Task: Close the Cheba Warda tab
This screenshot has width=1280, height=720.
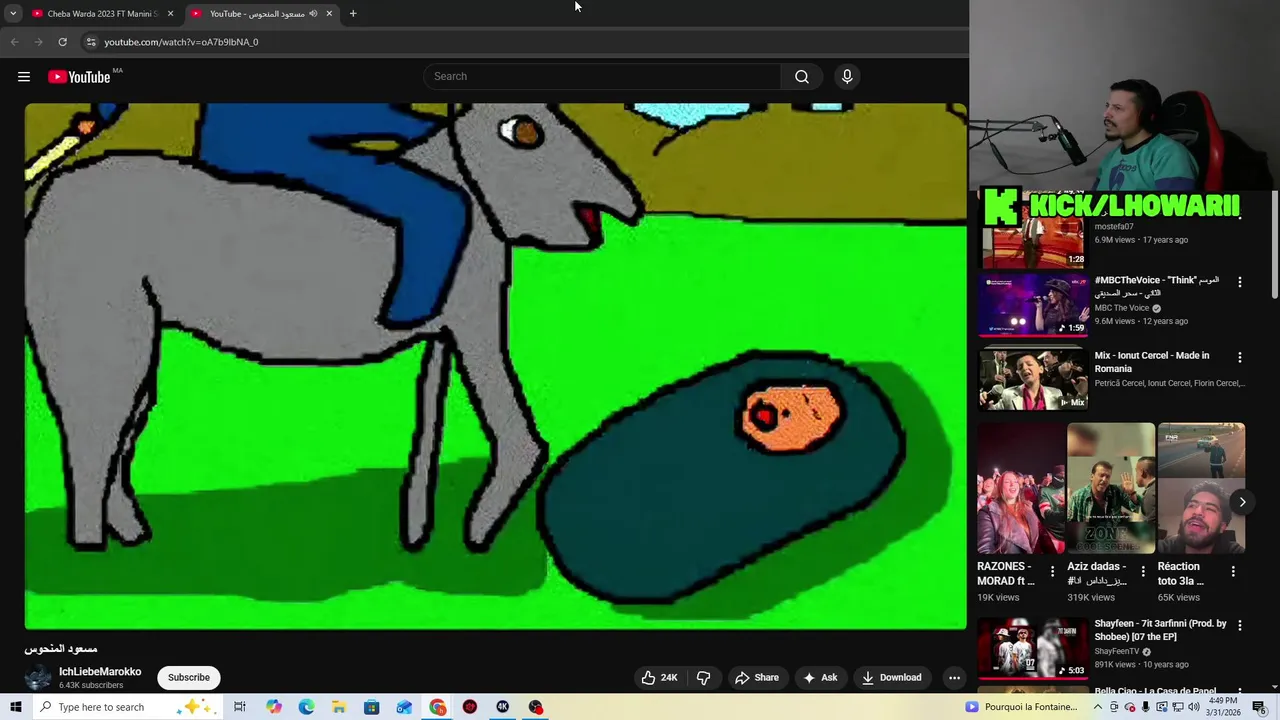Action: (170, 14)
